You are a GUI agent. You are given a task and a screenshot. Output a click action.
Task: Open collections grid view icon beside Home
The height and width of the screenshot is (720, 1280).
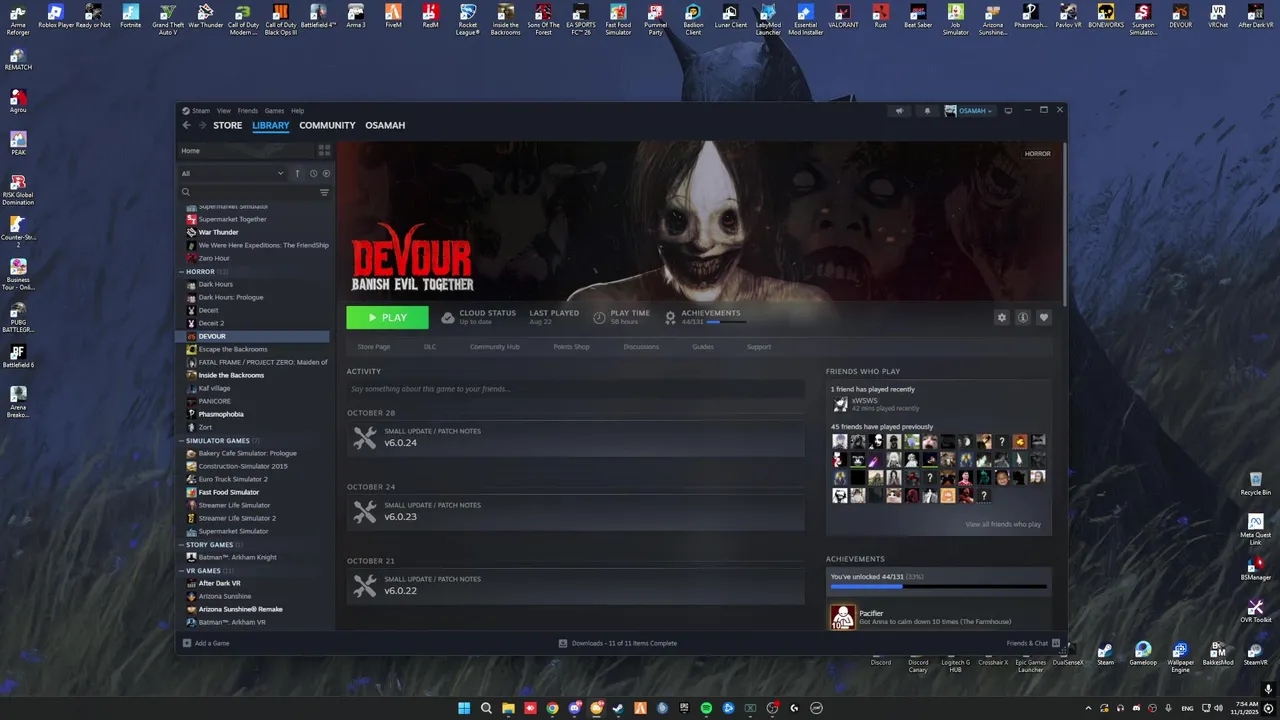324,150
